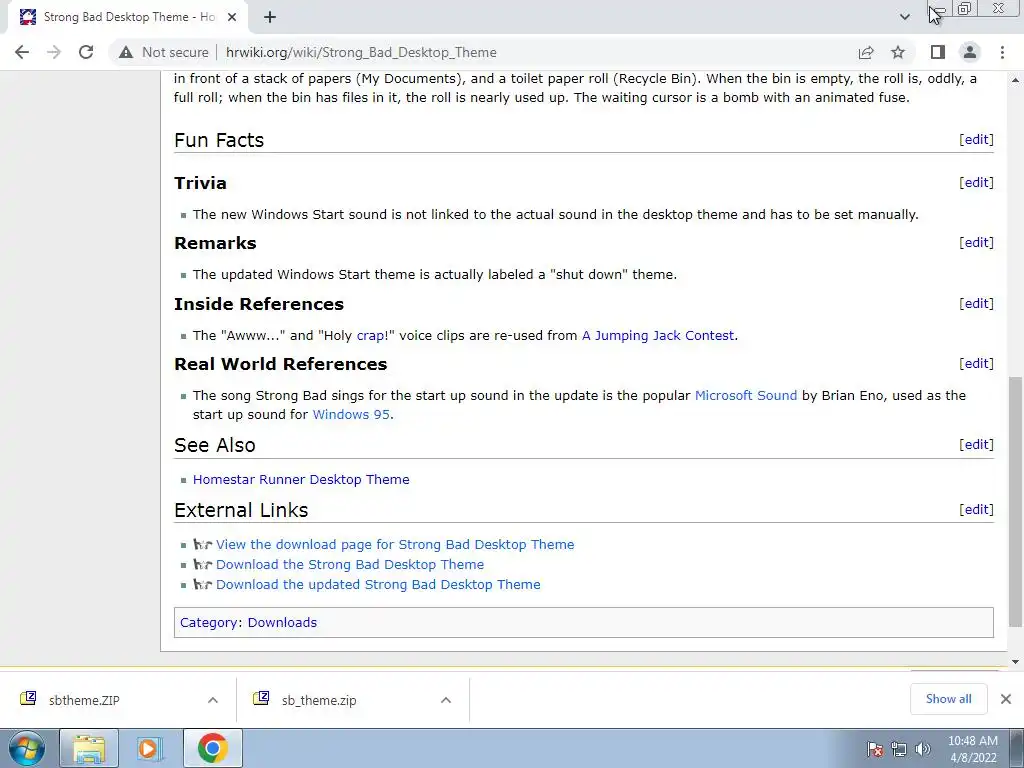Edit the See Also section
The width and height of the screenshot is (1024, 768).
click(976, 445)
